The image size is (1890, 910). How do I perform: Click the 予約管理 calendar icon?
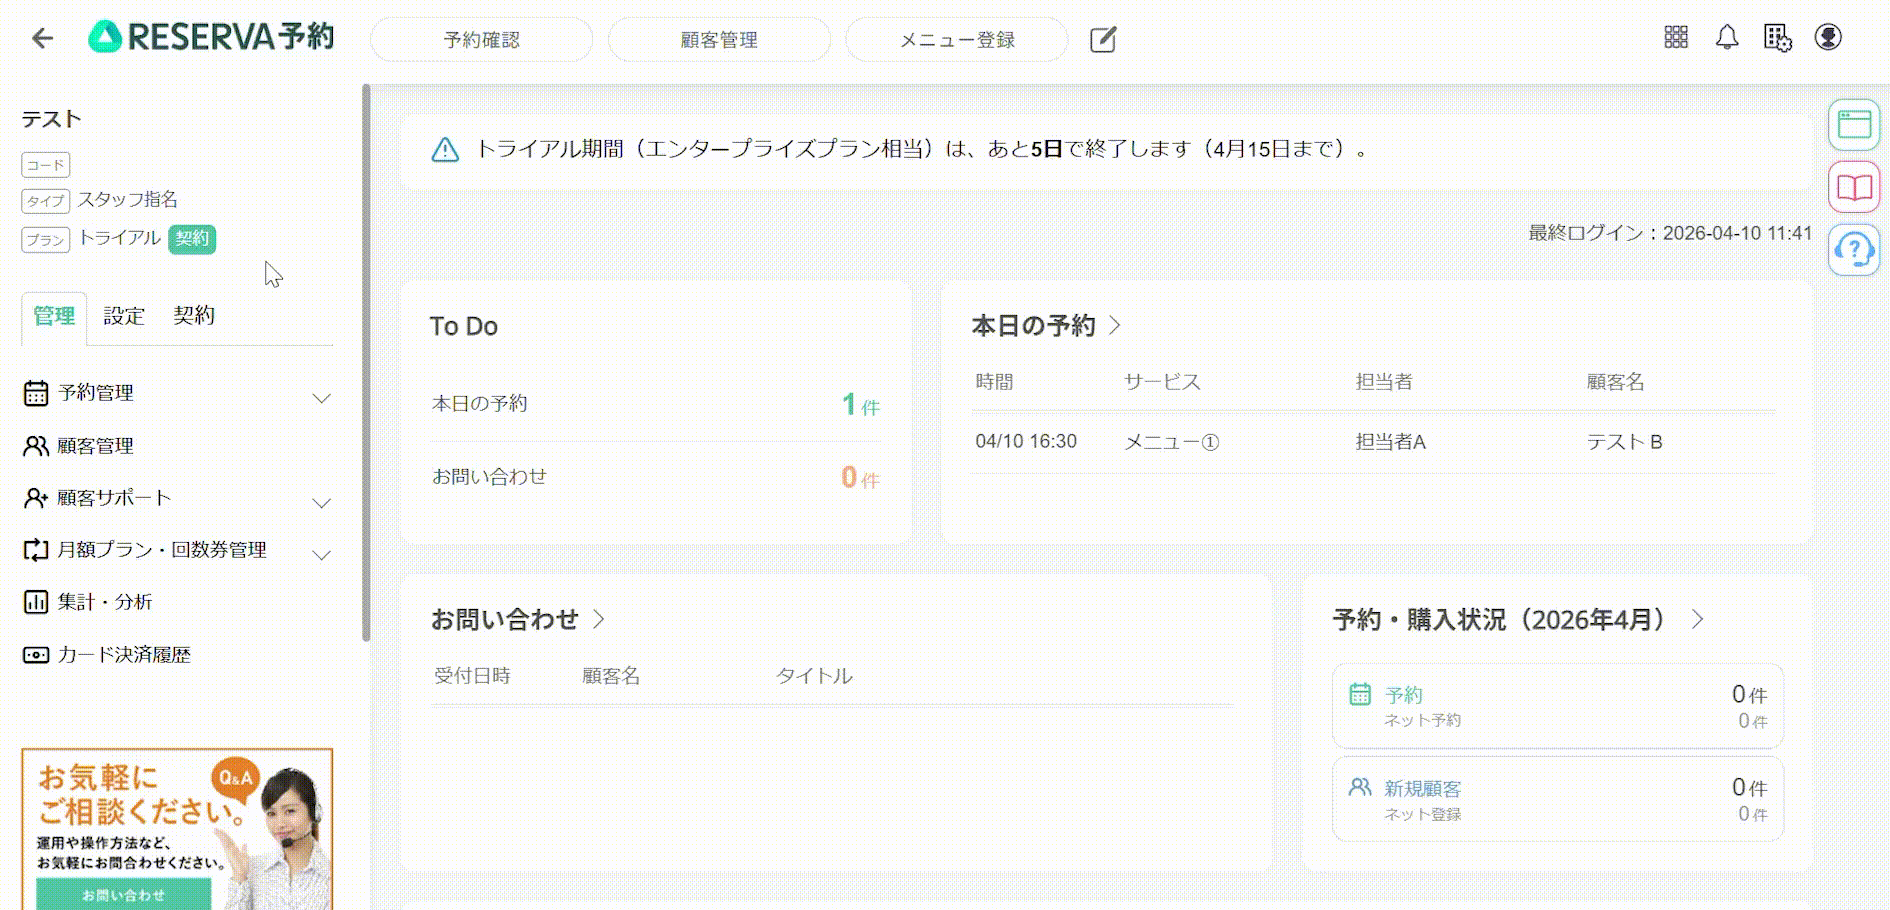(x=36, y=393)
